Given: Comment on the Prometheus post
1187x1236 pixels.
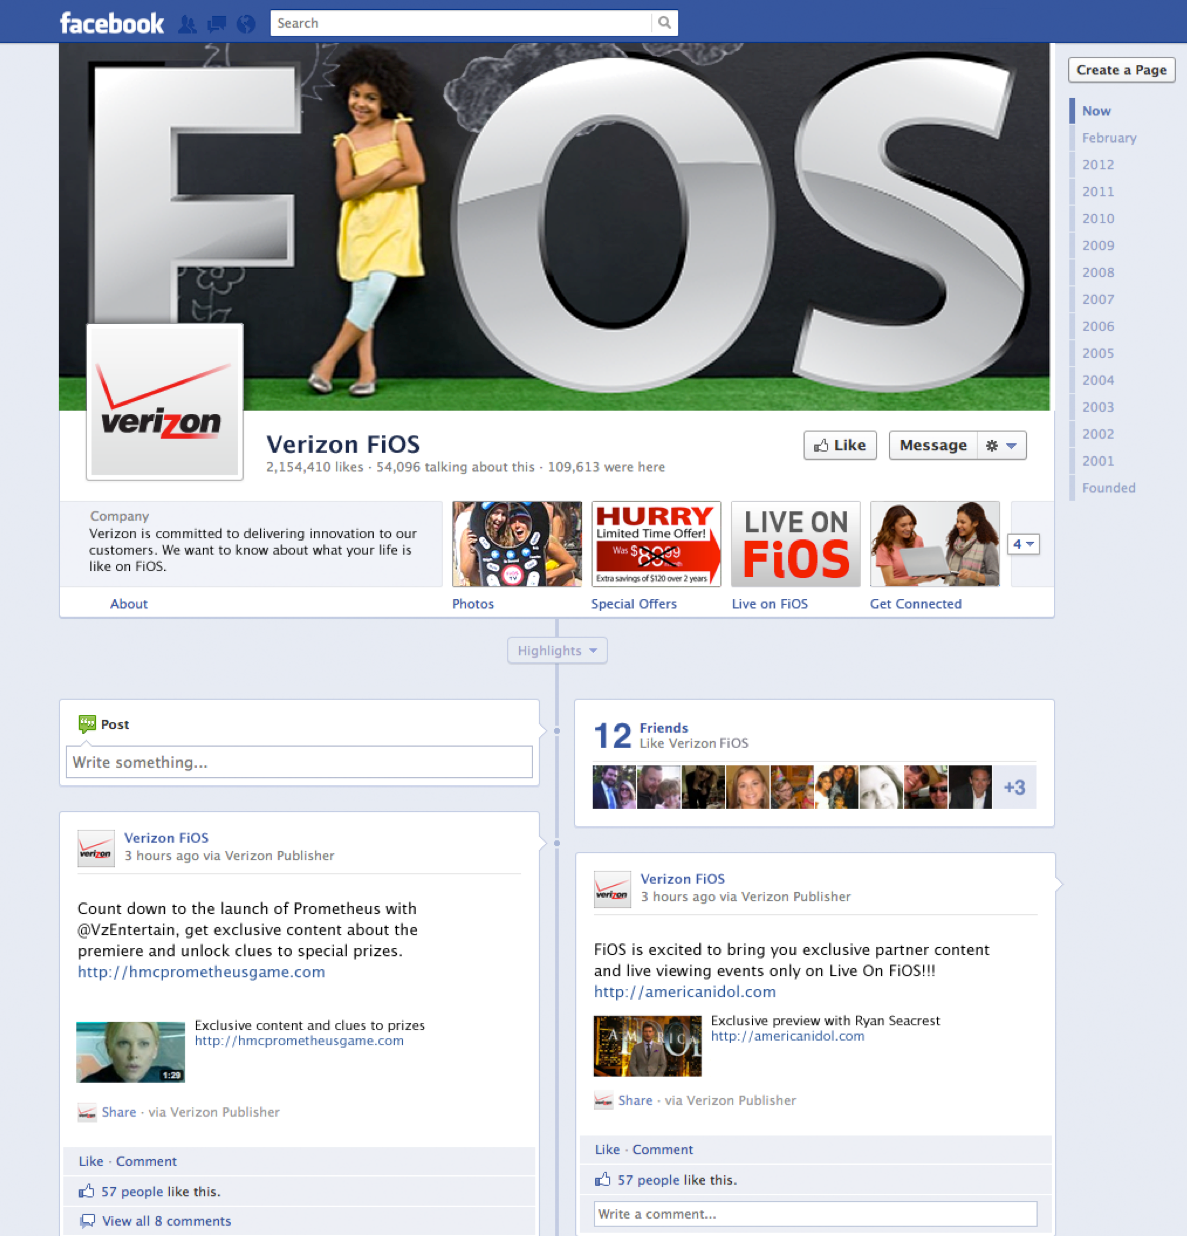Looking at the screenshot, I should coord(146,1161).
